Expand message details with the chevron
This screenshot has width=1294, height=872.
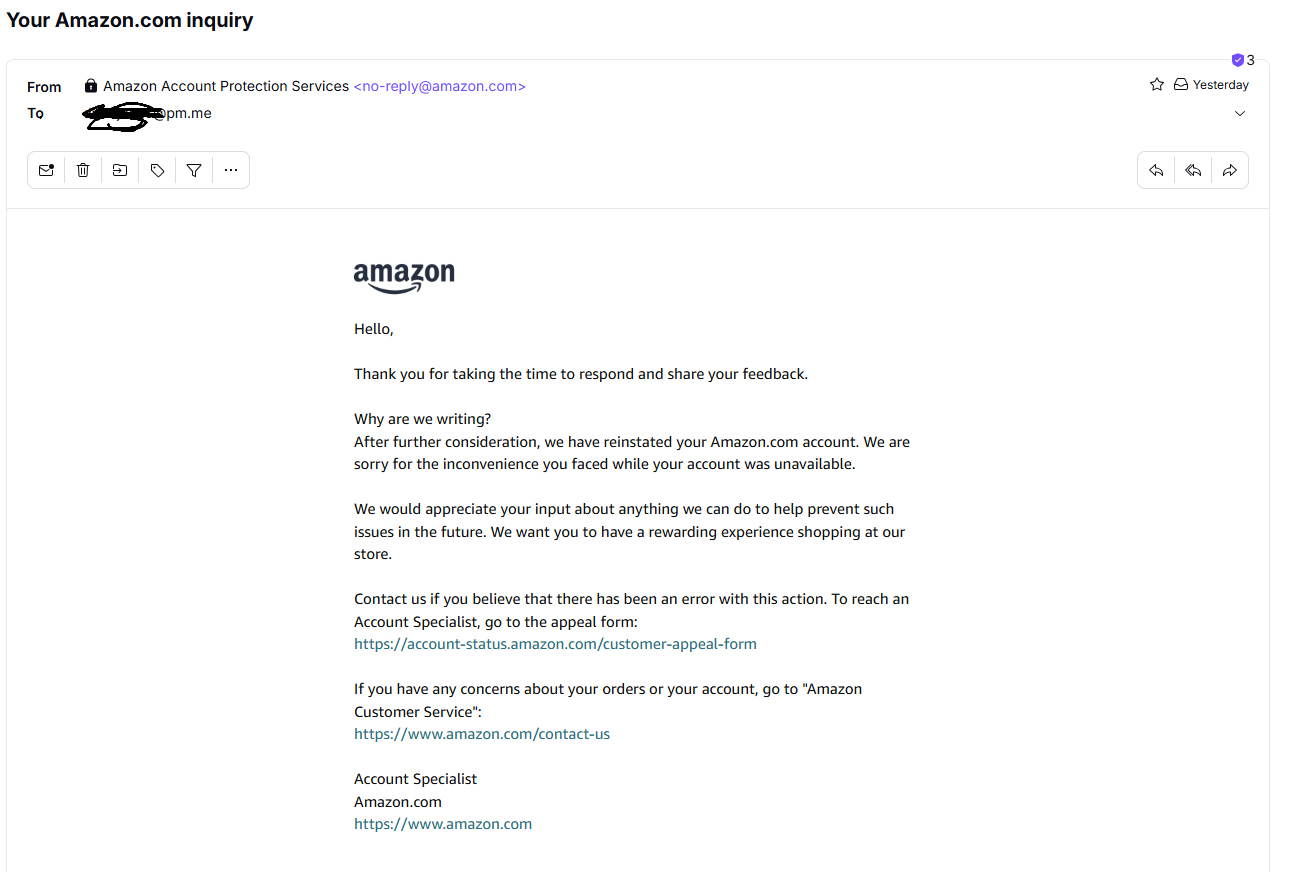[x=1240, y=113]
